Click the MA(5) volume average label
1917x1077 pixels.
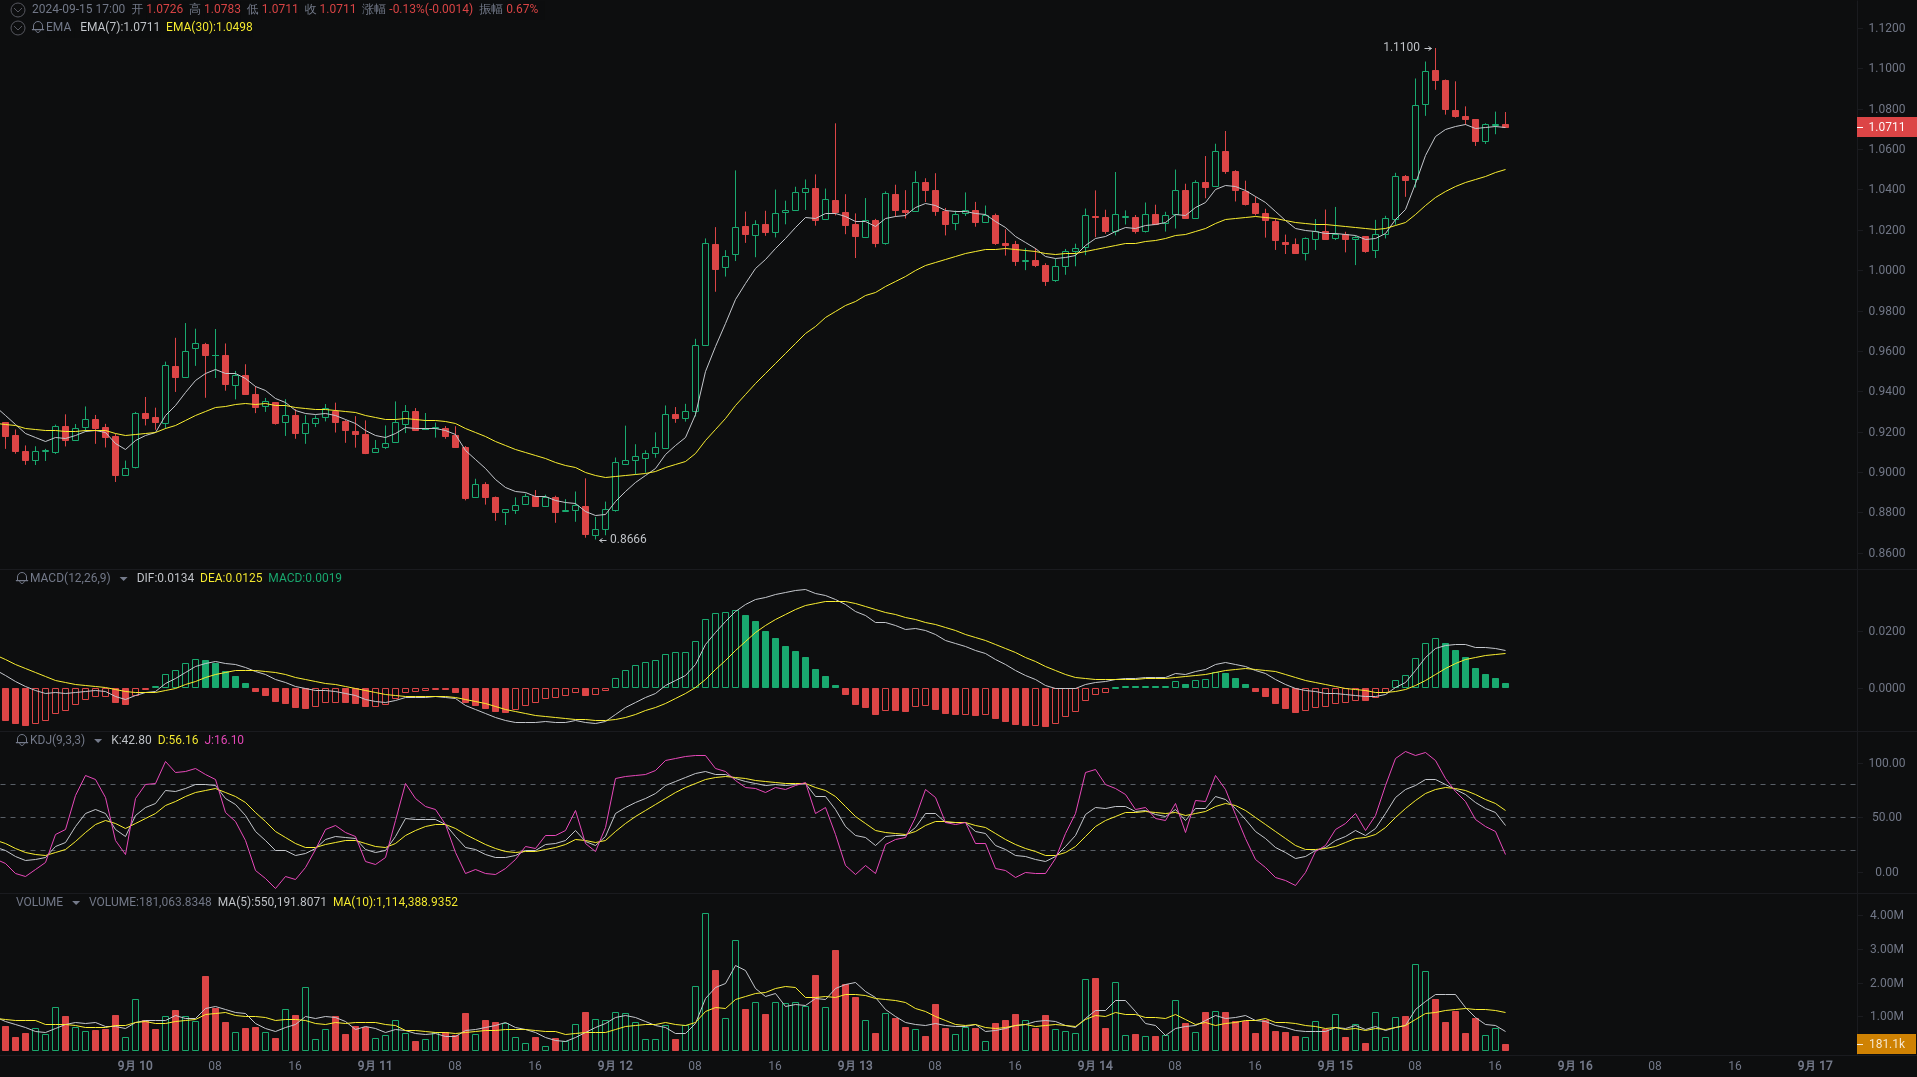click(x=270, y=901)
